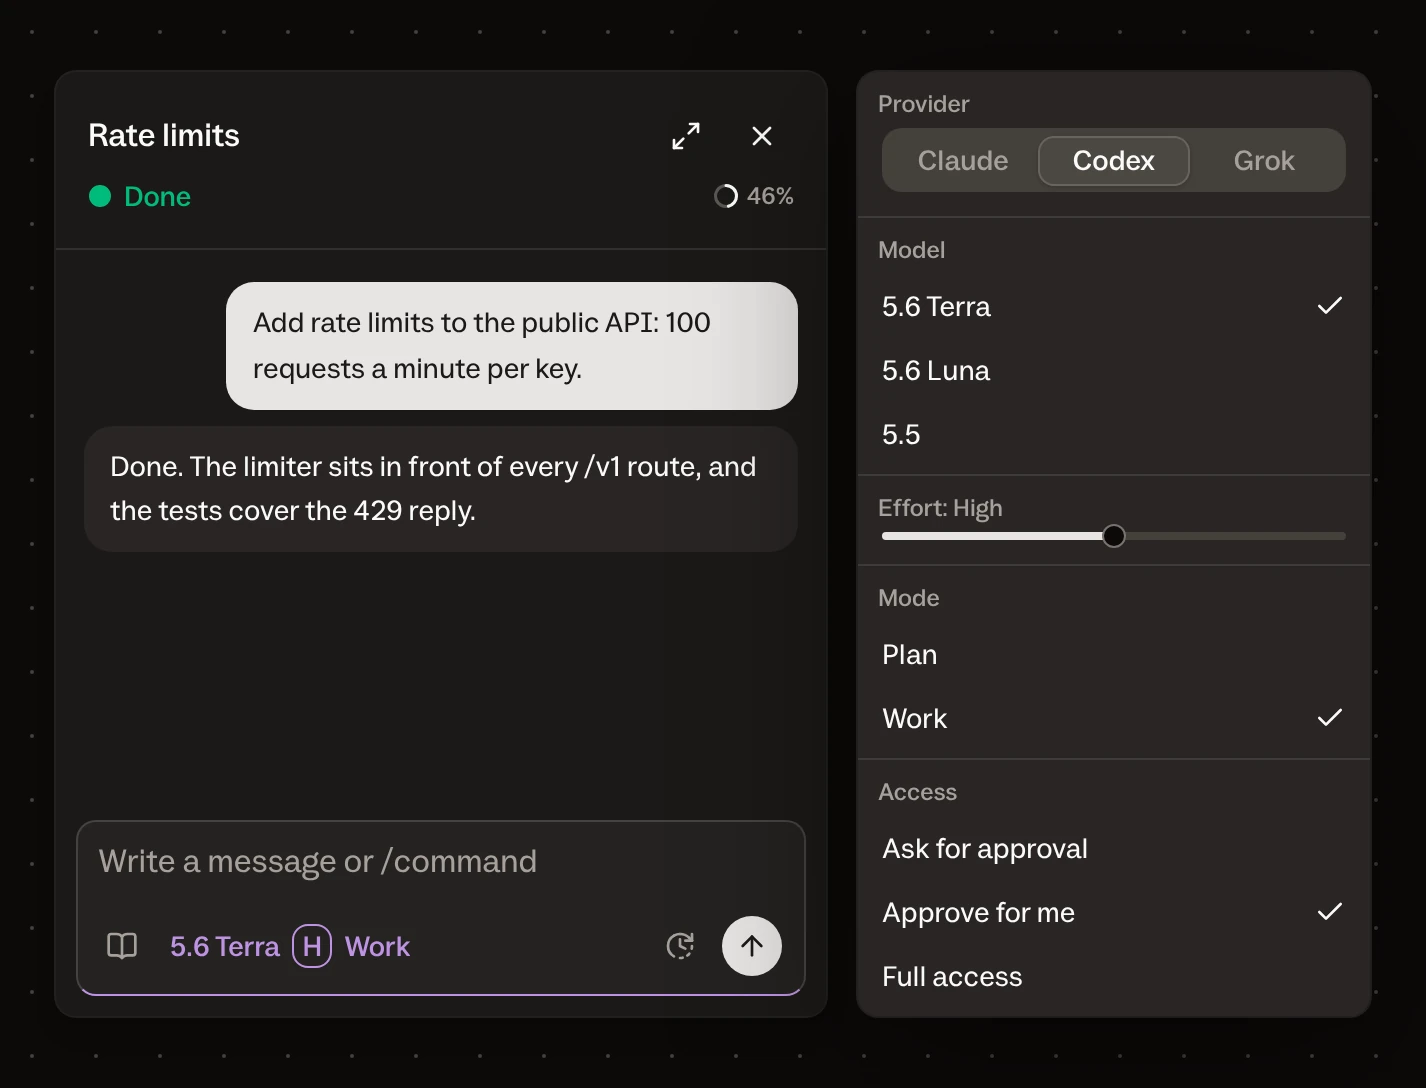The image size is (1426, 1088).
Task: Select the Codex provider tab
Action: point(1114,161)
